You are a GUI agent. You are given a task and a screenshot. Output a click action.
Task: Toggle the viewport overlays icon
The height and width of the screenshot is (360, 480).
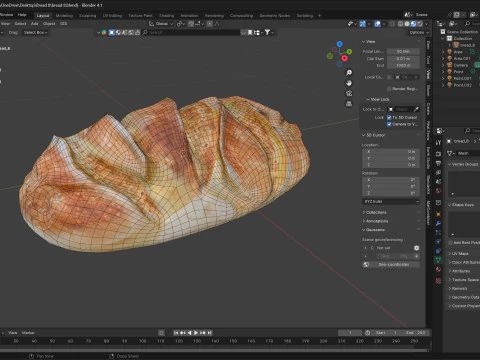coord(377,24)
